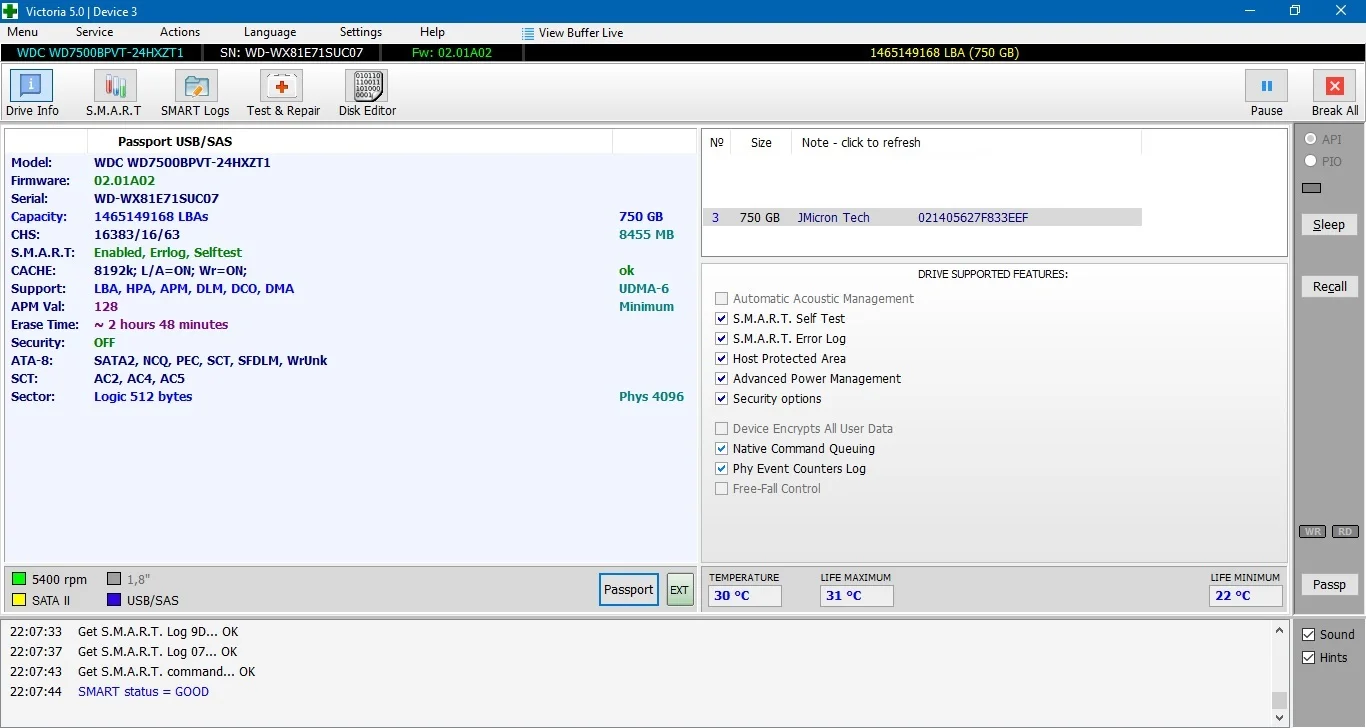Open the Settings menu
This screenshot has width=1366, height=728.
click(361, 32)
